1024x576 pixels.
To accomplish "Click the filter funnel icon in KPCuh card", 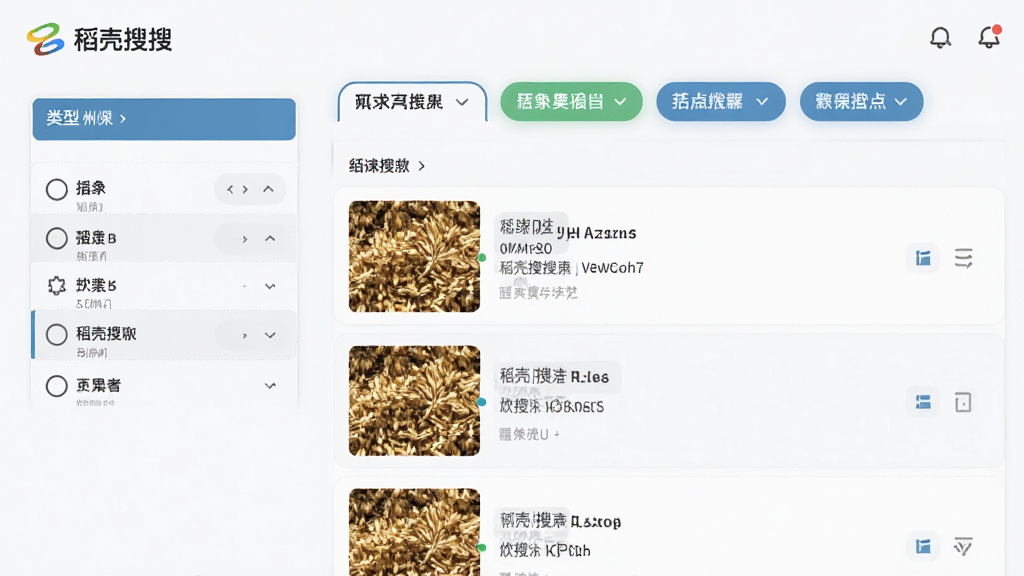I will (x=963, y=547).
